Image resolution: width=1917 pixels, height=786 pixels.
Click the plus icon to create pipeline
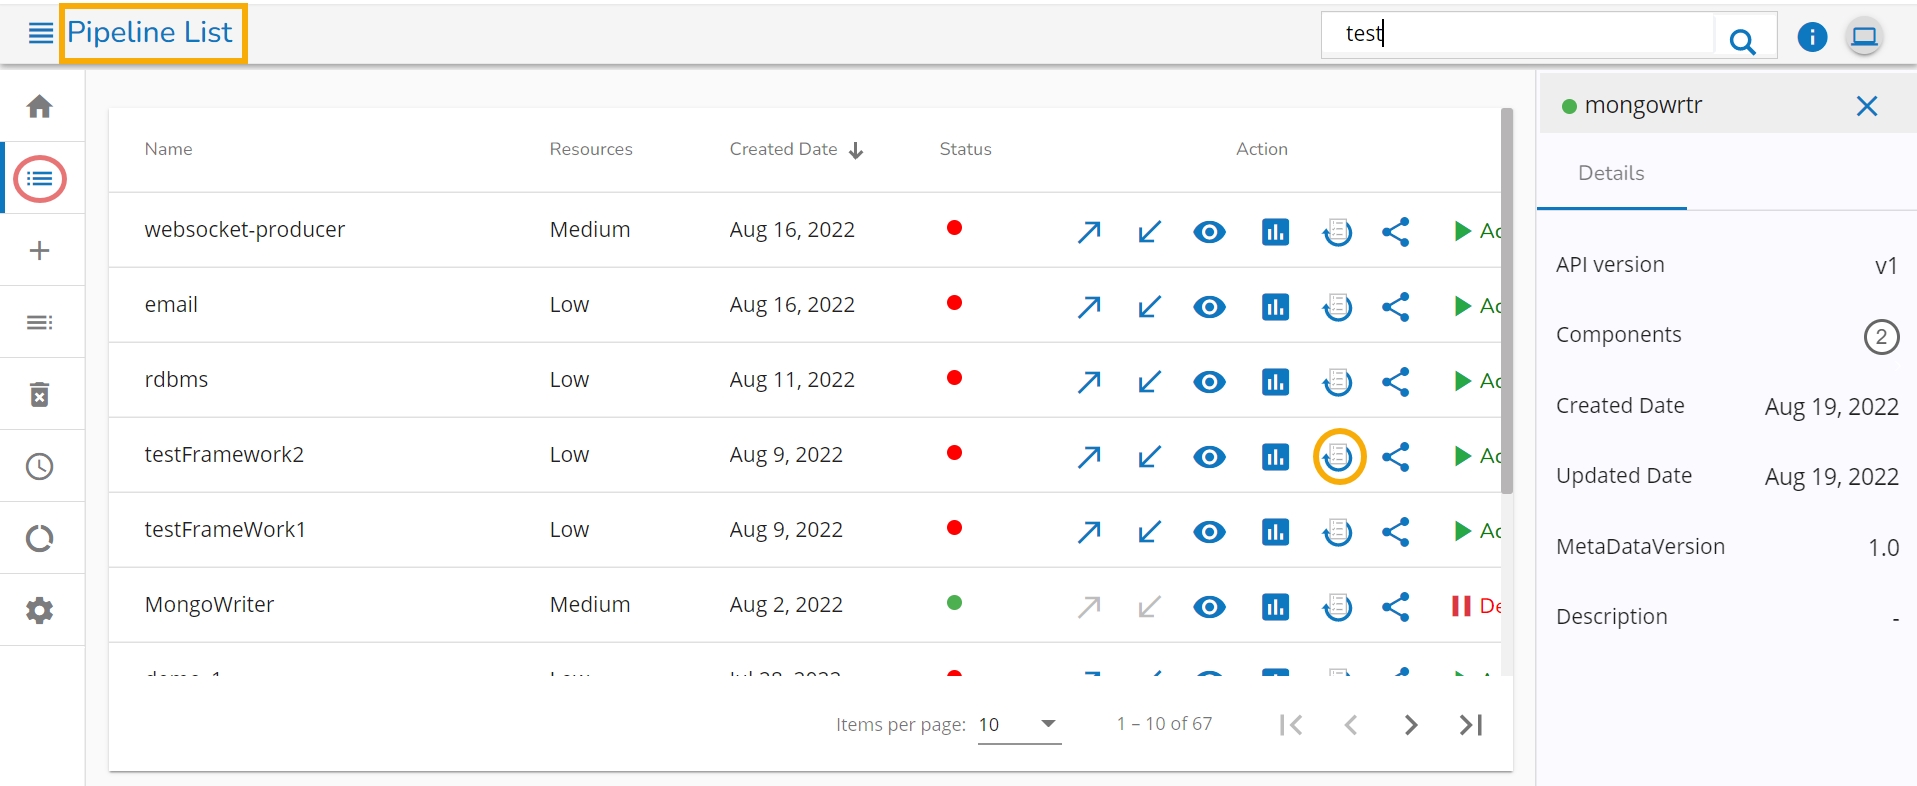(40, 250)
